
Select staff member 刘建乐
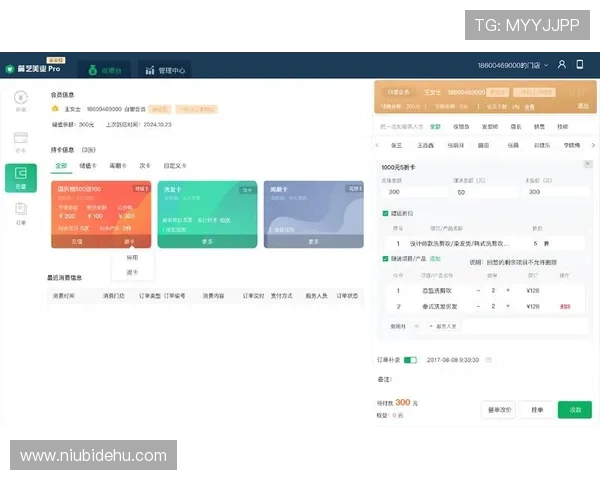pyautogui.click(x=542, y=145)
